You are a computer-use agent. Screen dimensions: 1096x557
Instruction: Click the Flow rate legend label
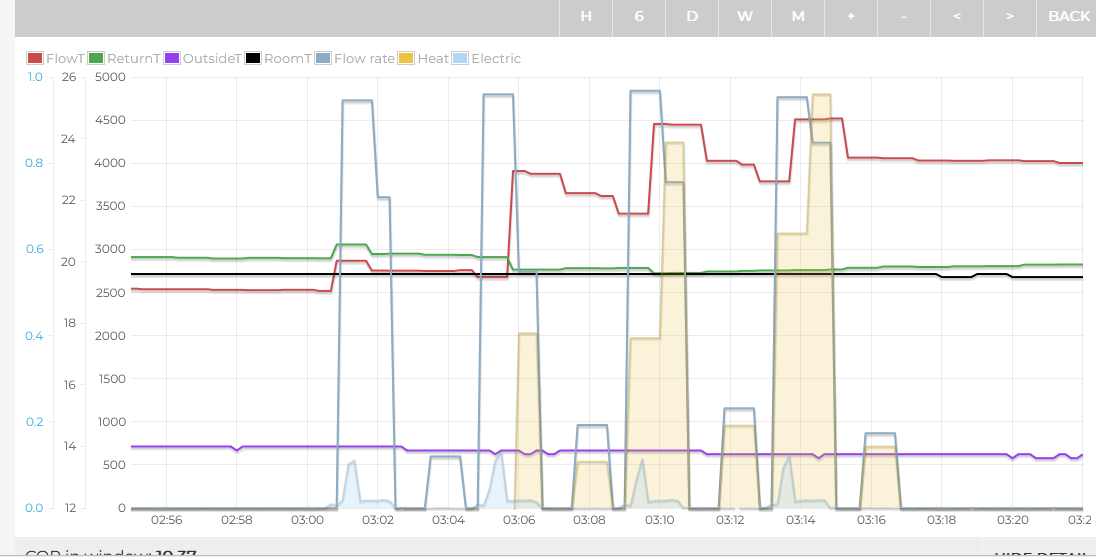364,59
